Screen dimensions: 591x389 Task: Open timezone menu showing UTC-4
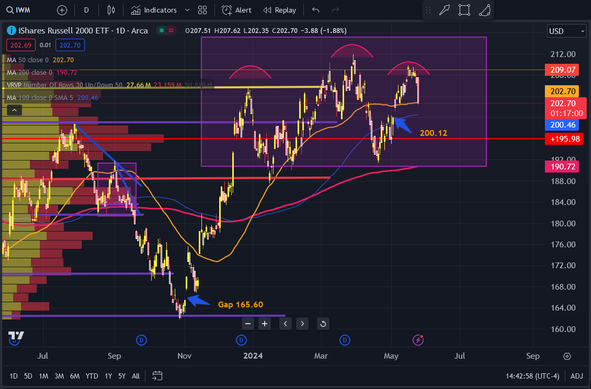click(x=532, y=376)
